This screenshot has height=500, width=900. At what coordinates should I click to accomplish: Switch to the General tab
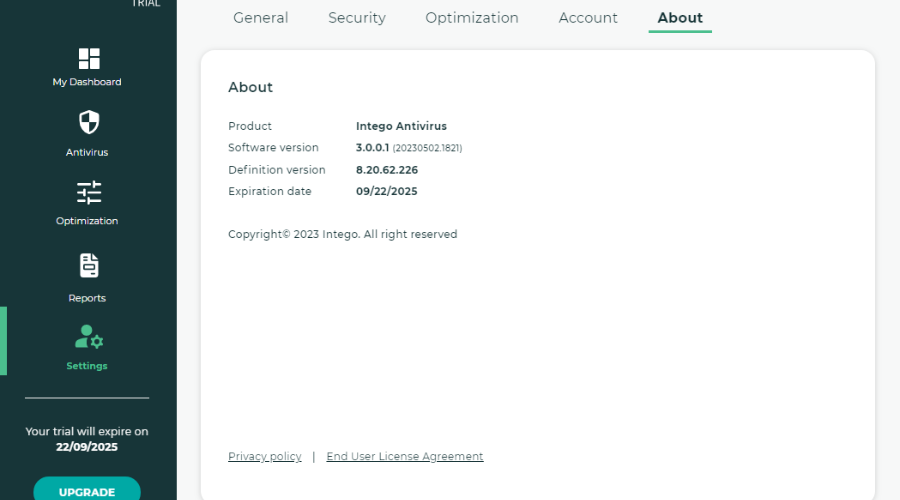coord(261,18)
